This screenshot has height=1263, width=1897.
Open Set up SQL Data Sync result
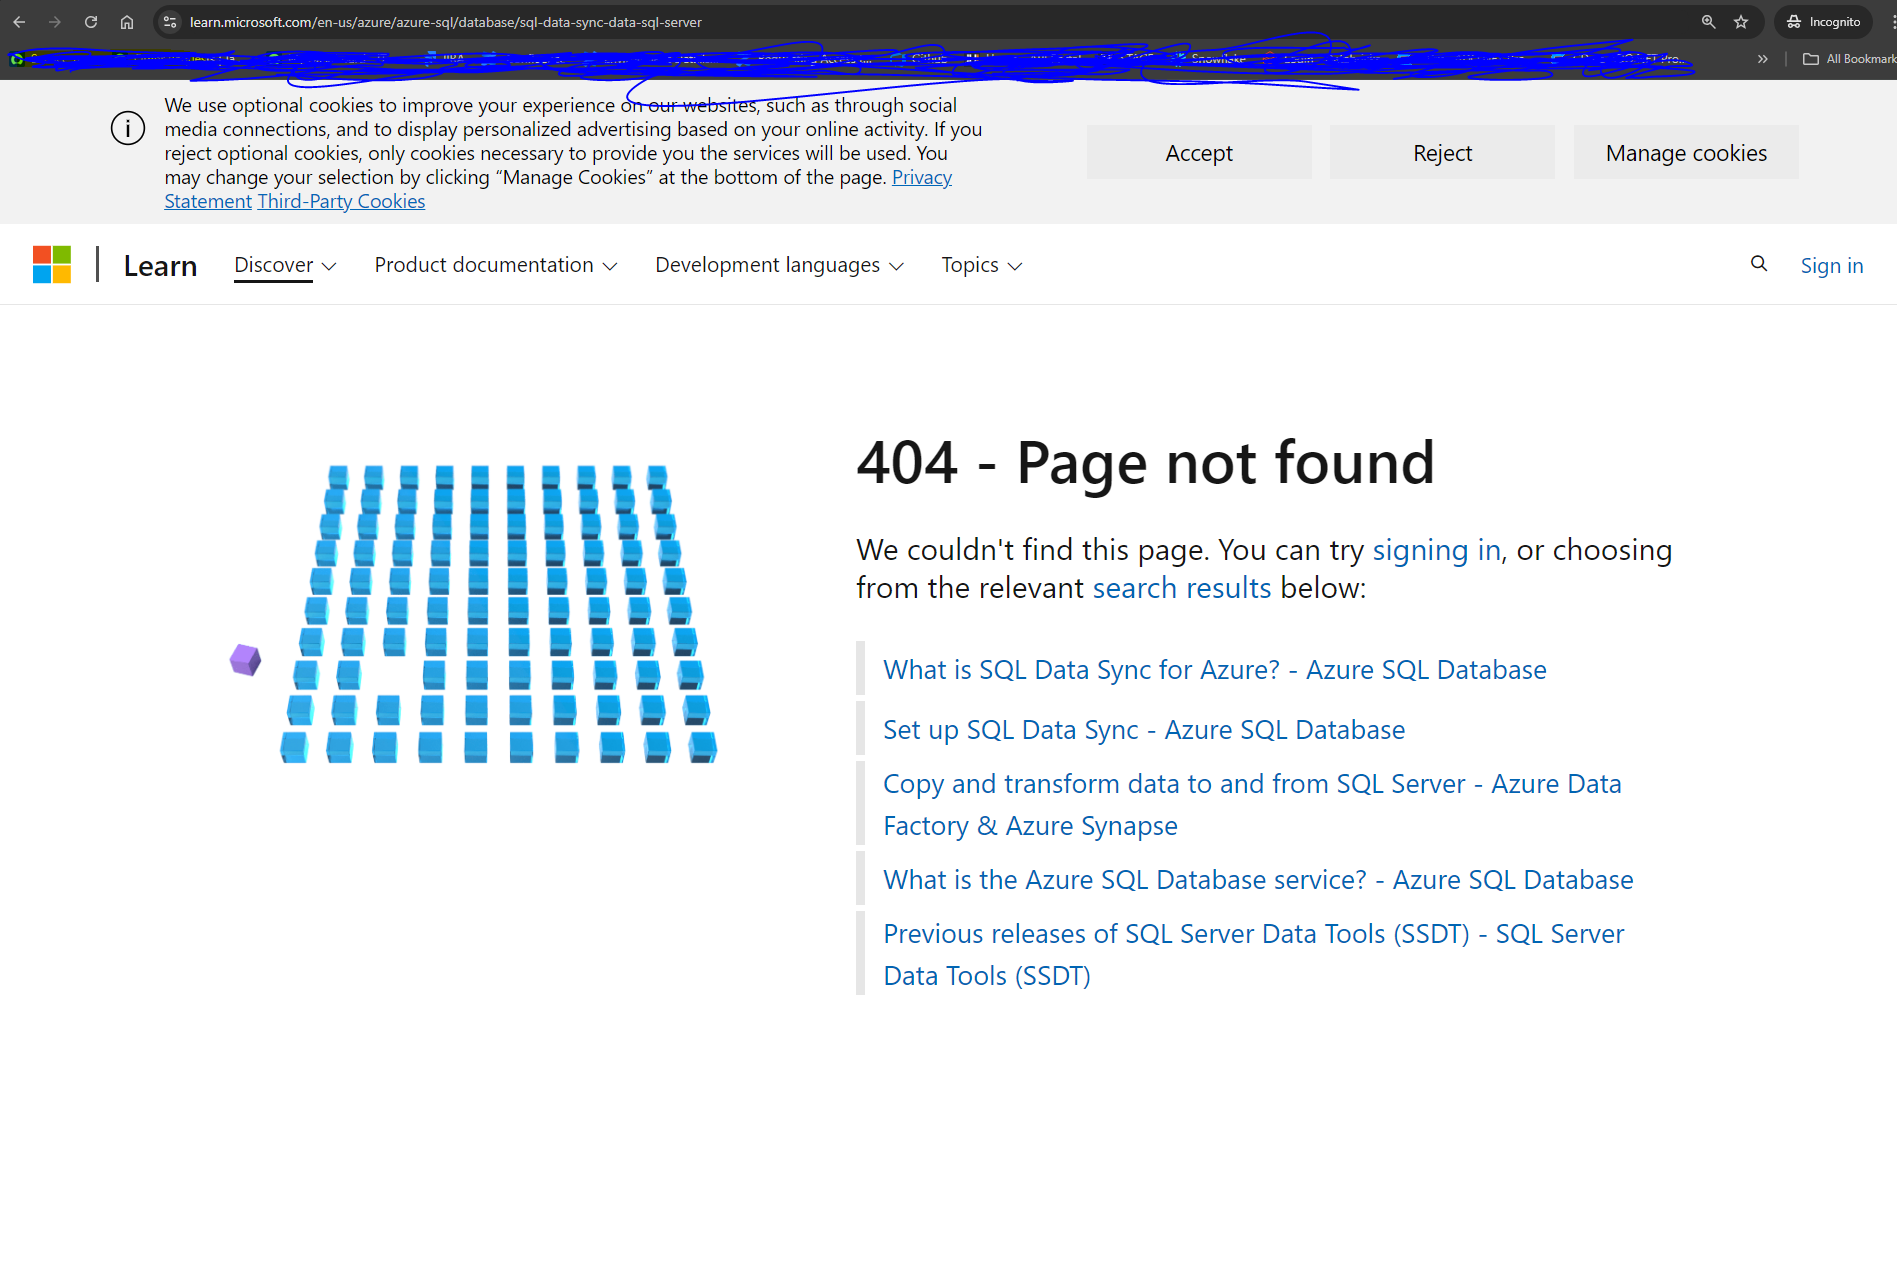point(1144,730)
